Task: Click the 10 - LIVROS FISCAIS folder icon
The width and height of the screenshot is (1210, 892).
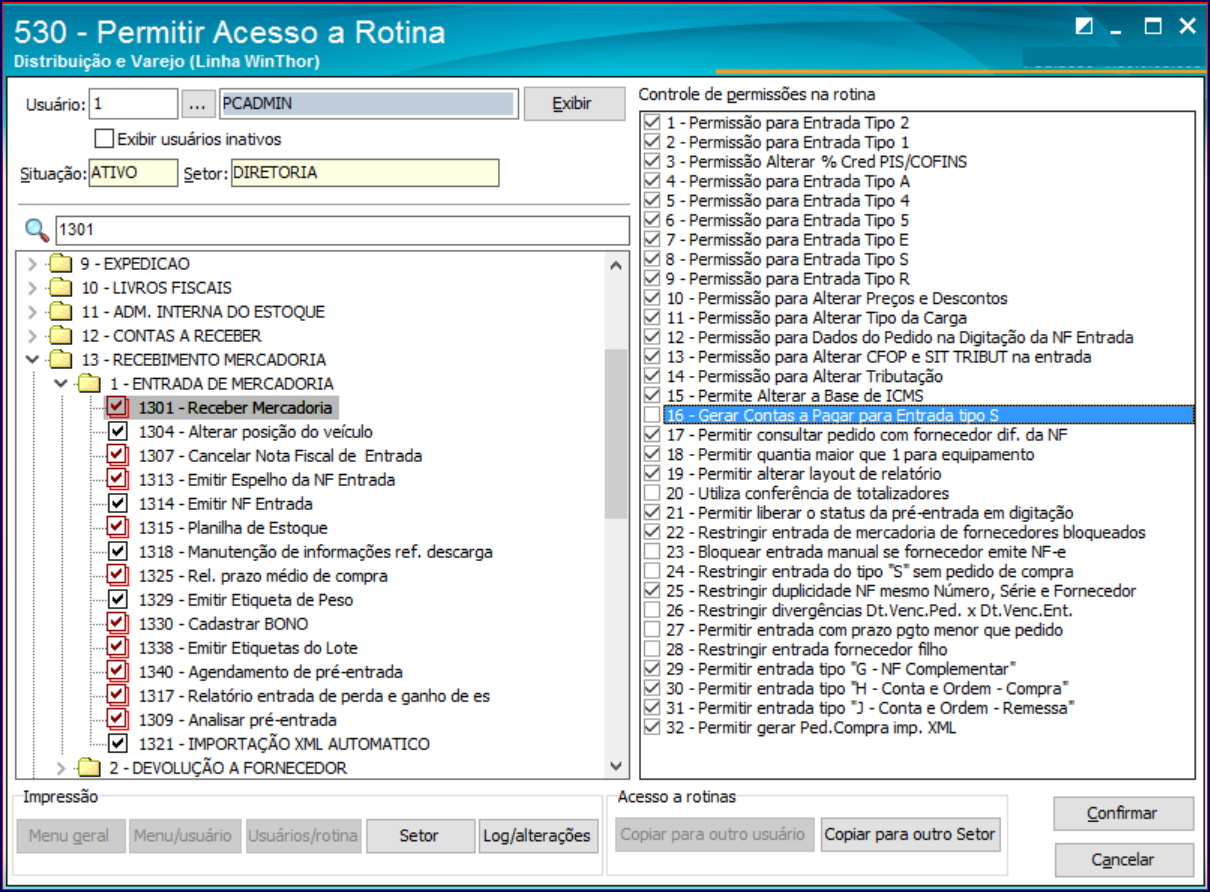Action: 62,288
